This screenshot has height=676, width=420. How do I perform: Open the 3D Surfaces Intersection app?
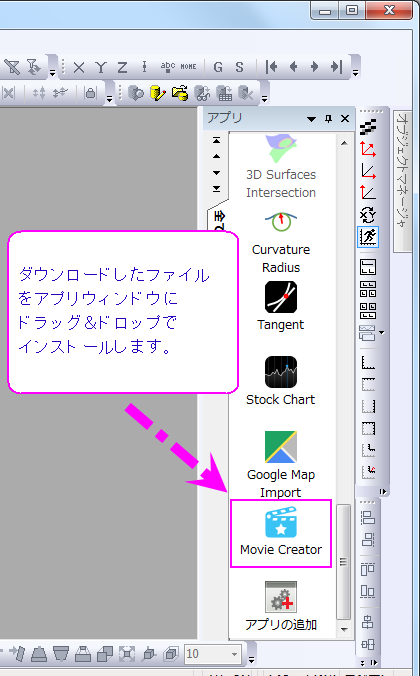click(281, 167)
